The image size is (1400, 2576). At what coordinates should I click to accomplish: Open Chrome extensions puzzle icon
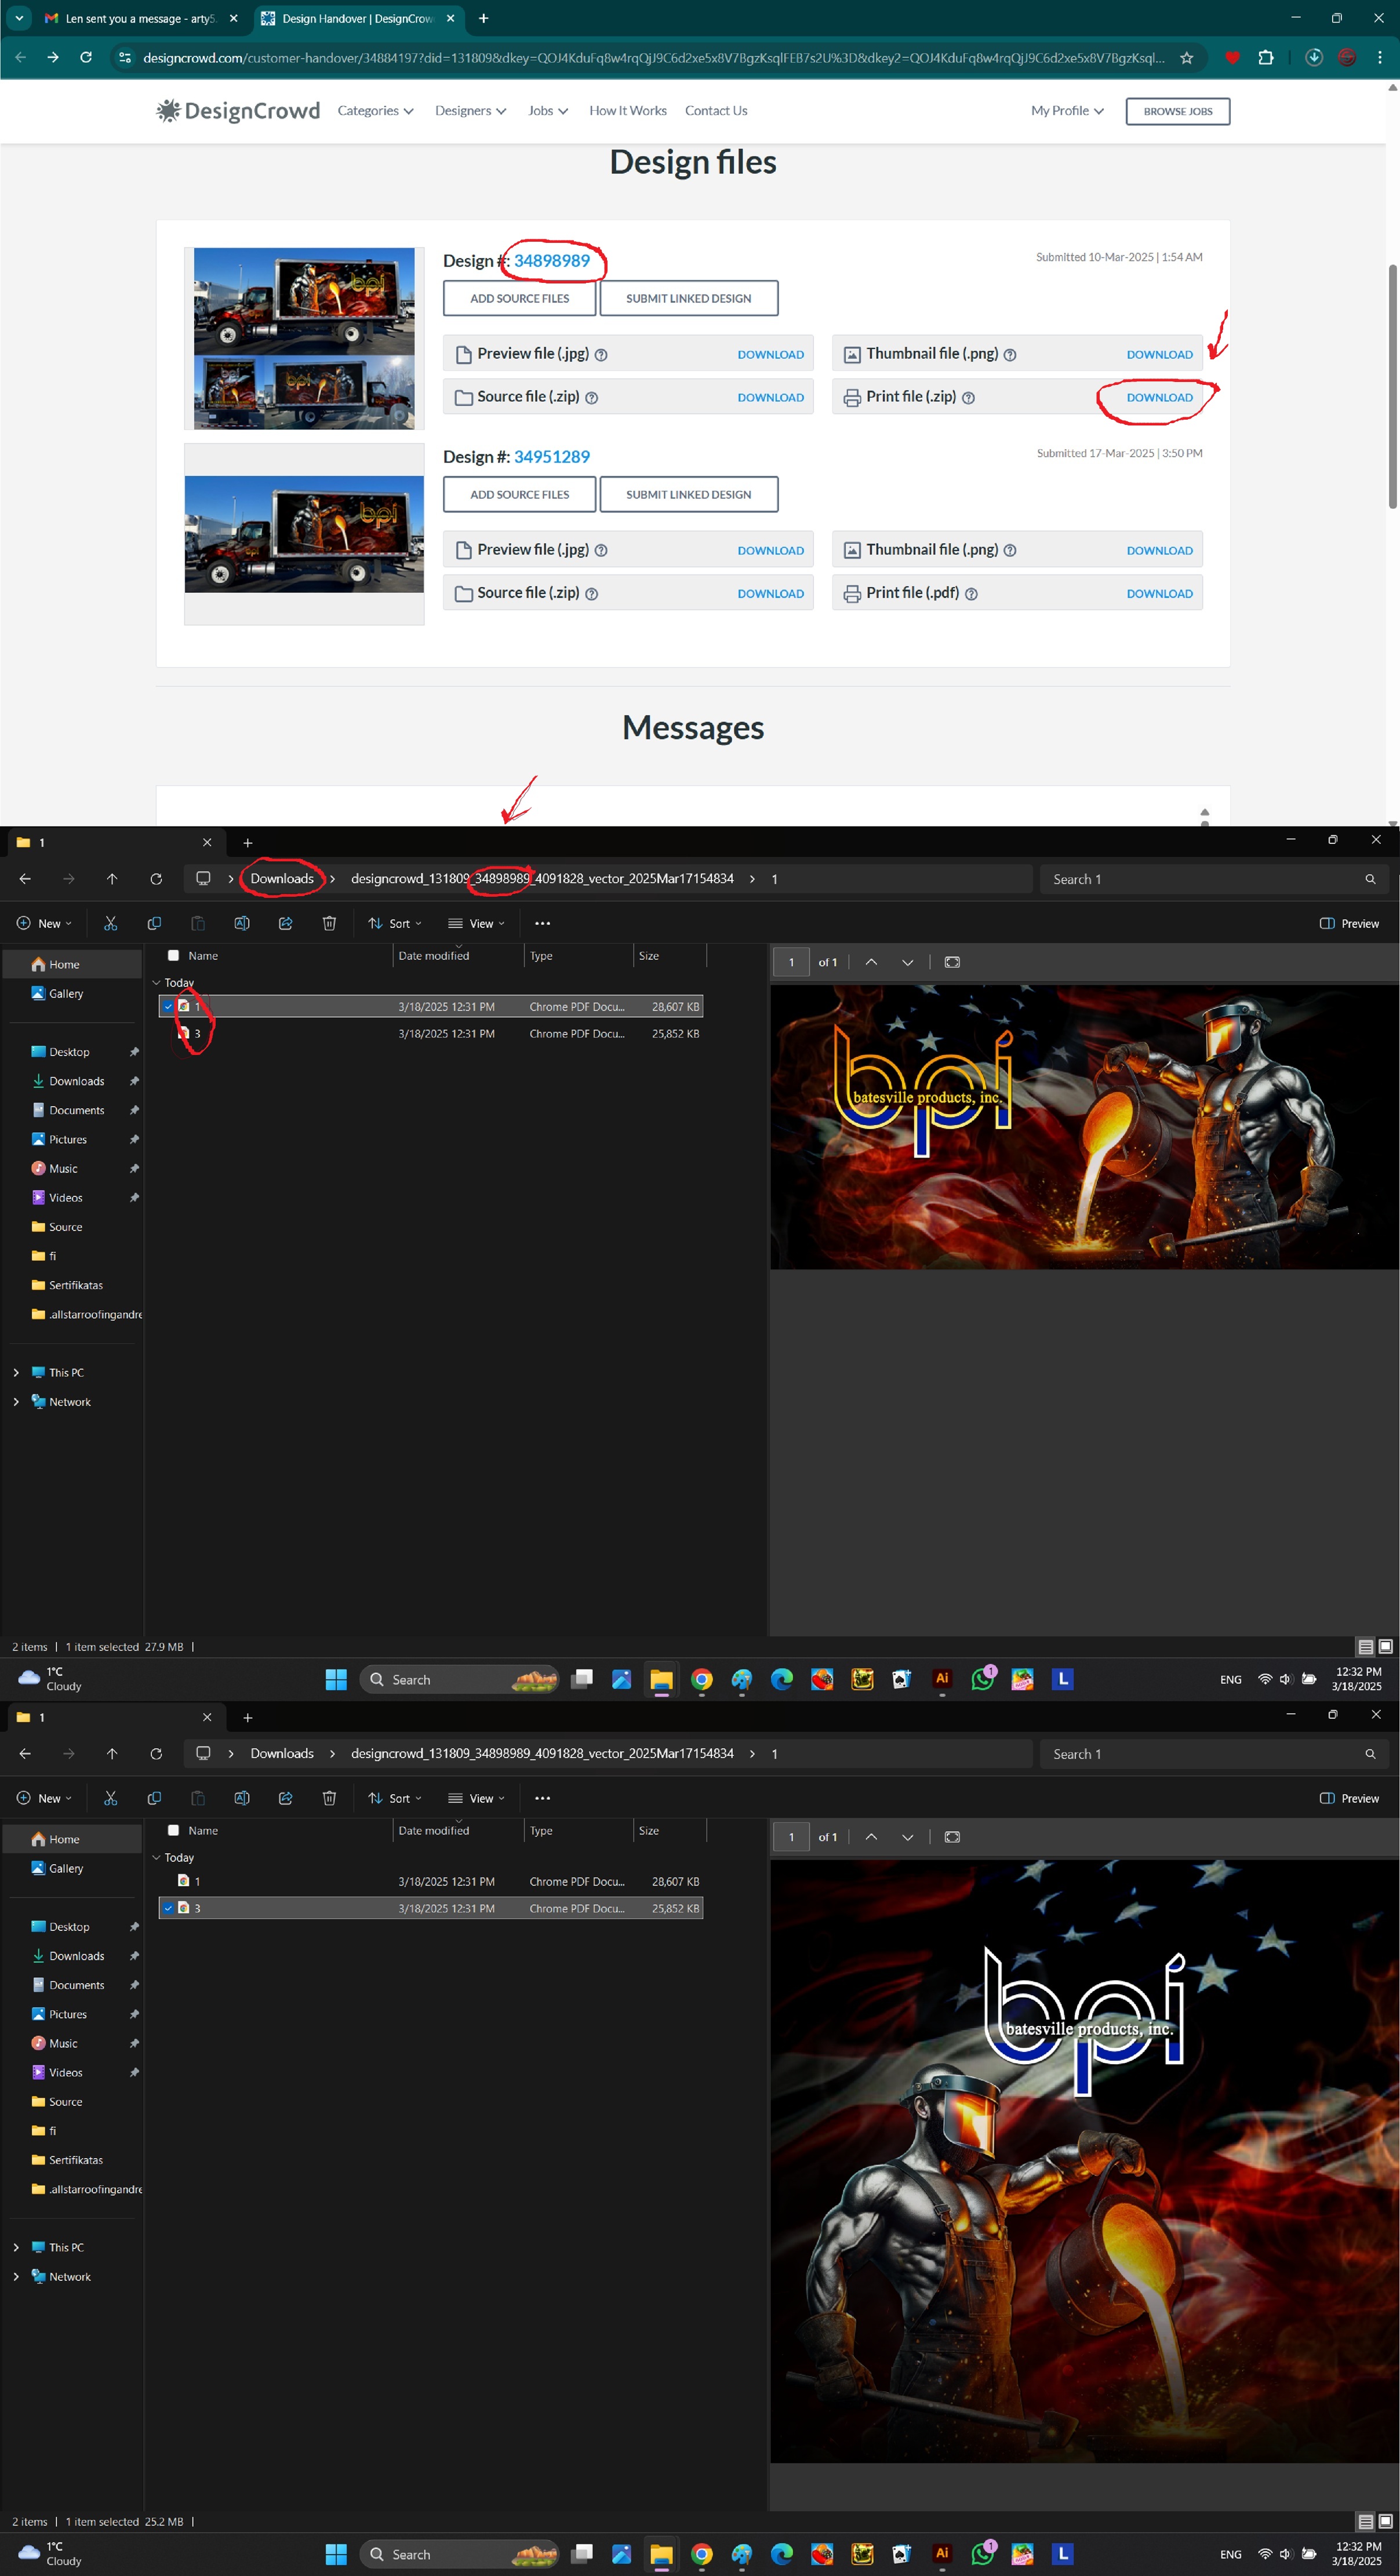[x=1265, y=58]
